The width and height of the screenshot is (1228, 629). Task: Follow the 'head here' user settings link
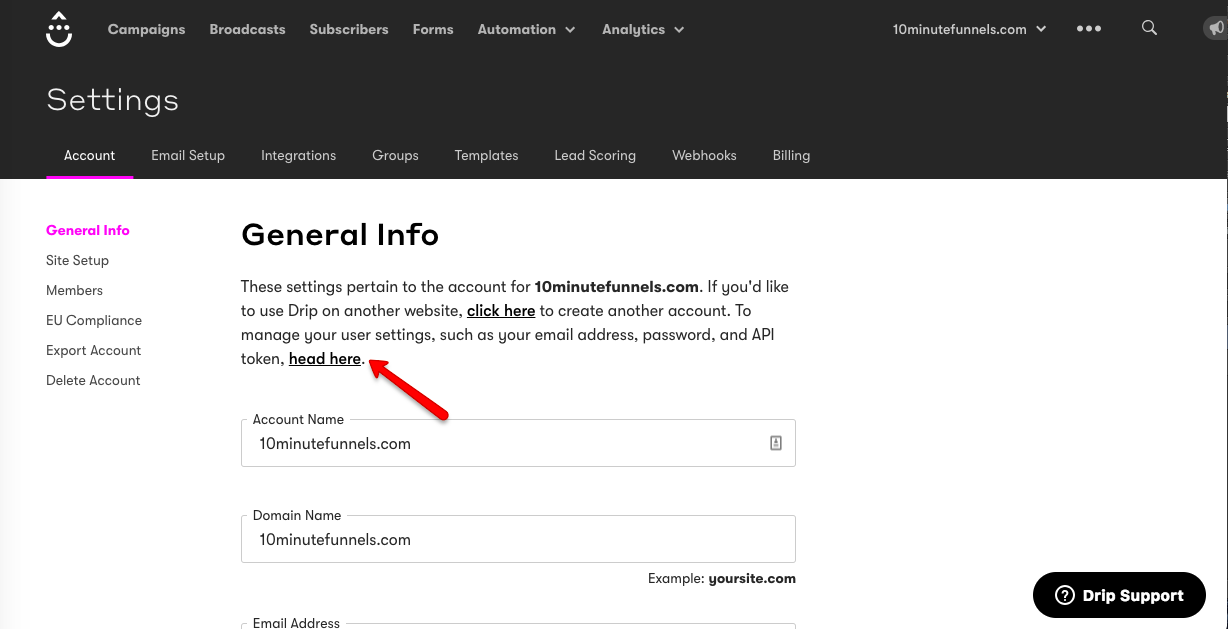325,359
